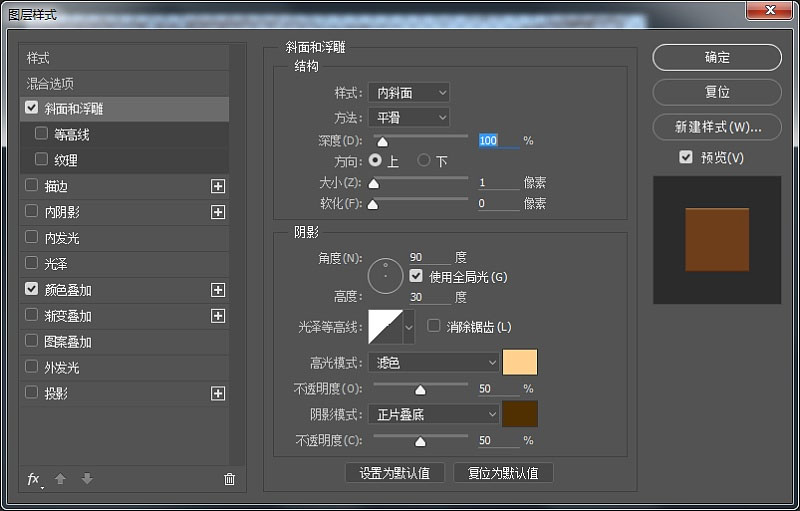The width and height of the screenshot is (800, 511).
Task: Select the 光泽 effect row
Action: [124, 264]
